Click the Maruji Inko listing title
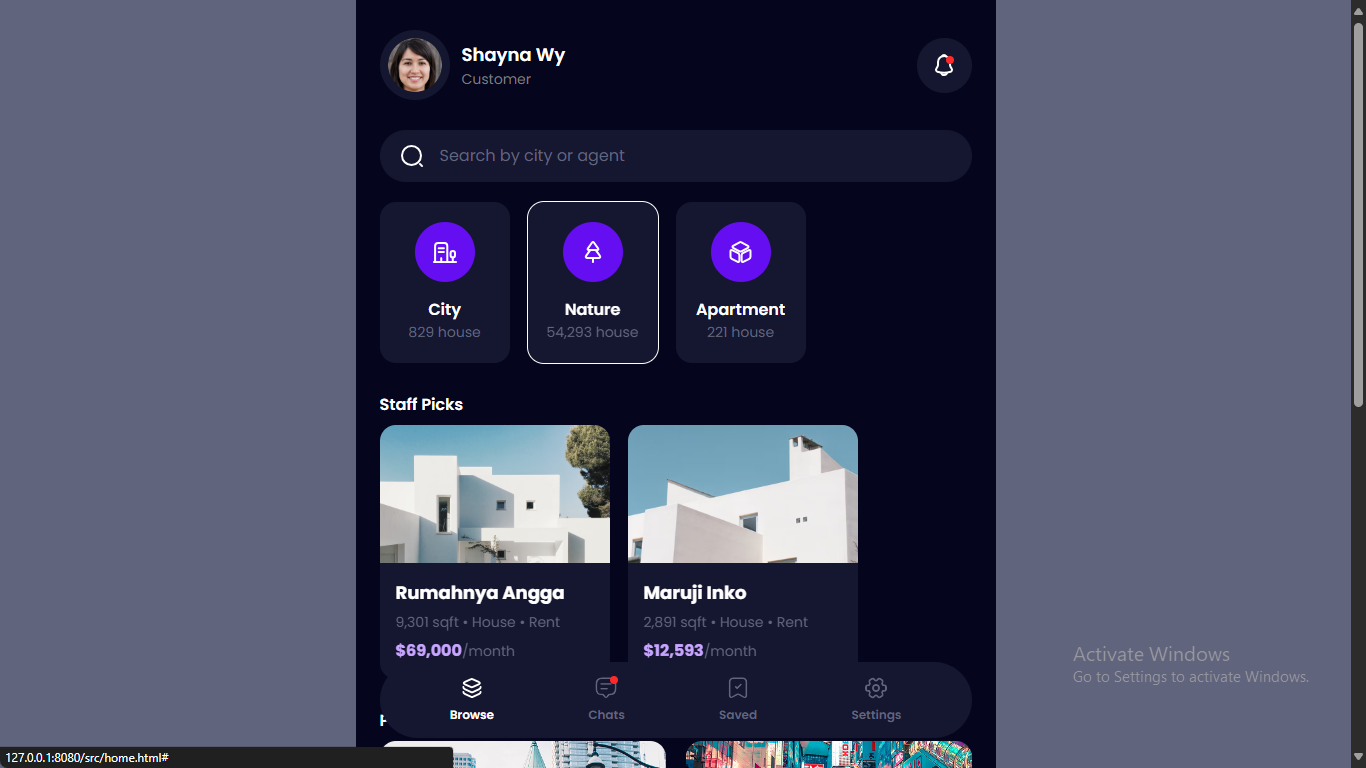Screen dimensions: 1366x768 [x=695, y=593]
